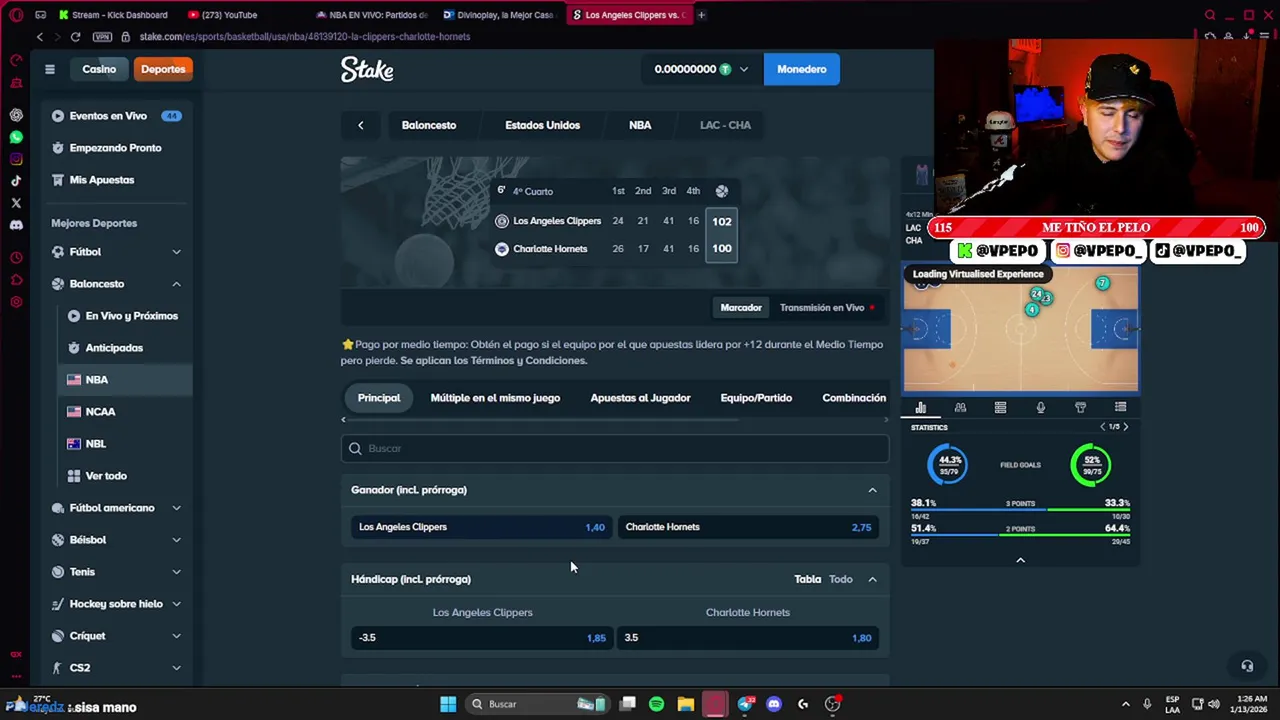
Task: Open the play-by-play list icon in tracker
Action: pyautogui.click(x=1120, y=407)
